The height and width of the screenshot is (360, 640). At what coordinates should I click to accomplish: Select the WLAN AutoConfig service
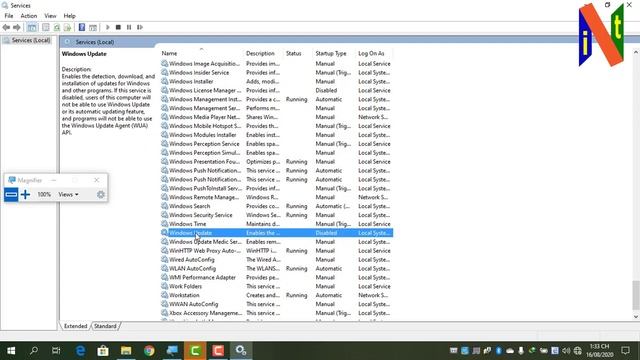pos(276,269)
